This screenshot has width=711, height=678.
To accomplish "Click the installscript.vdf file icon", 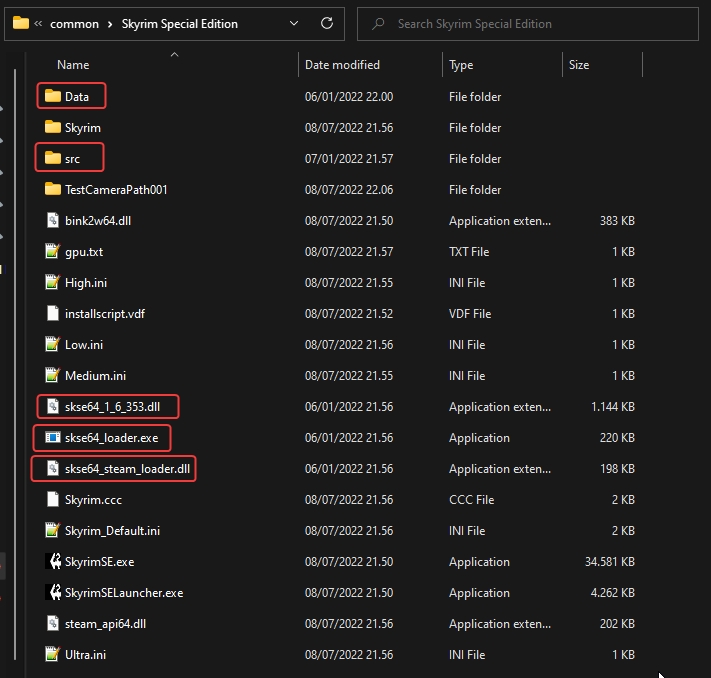I will (x=53, y=314).
